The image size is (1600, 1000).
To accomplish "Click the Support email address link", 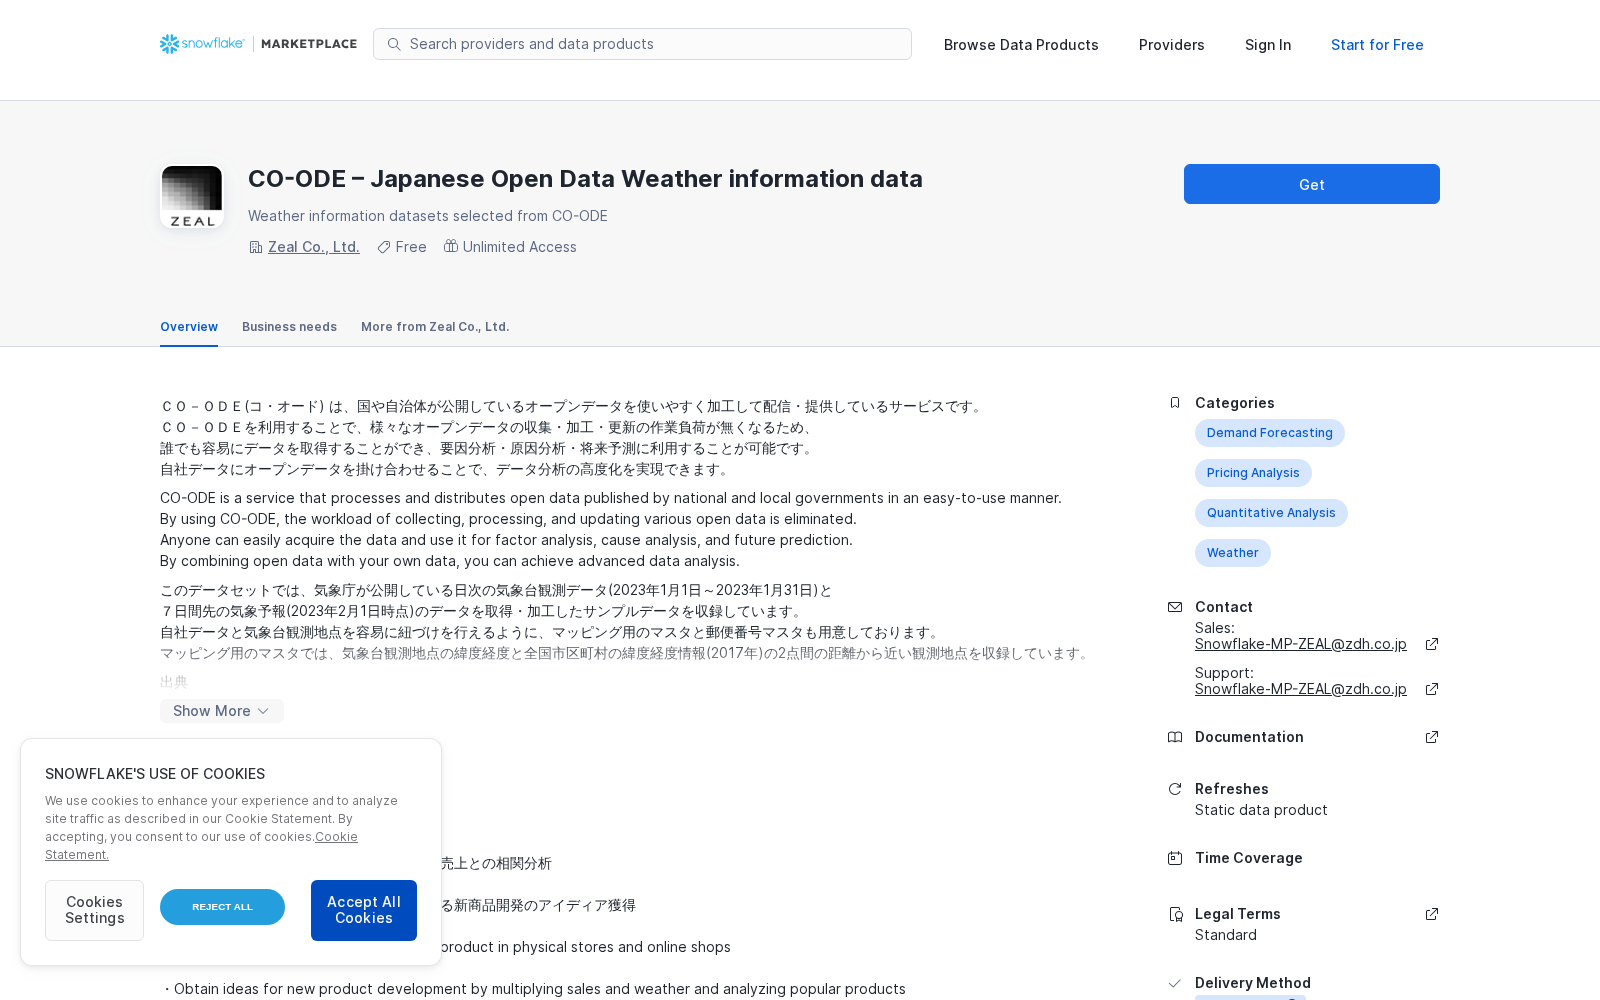I will coord(1301,689).
